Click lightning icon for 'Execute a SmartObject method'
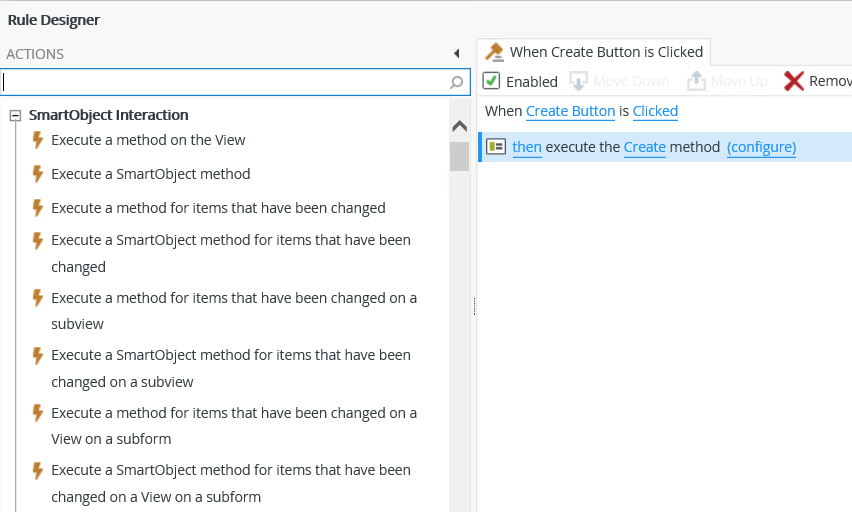852x512 pixels. pos(38,174)
